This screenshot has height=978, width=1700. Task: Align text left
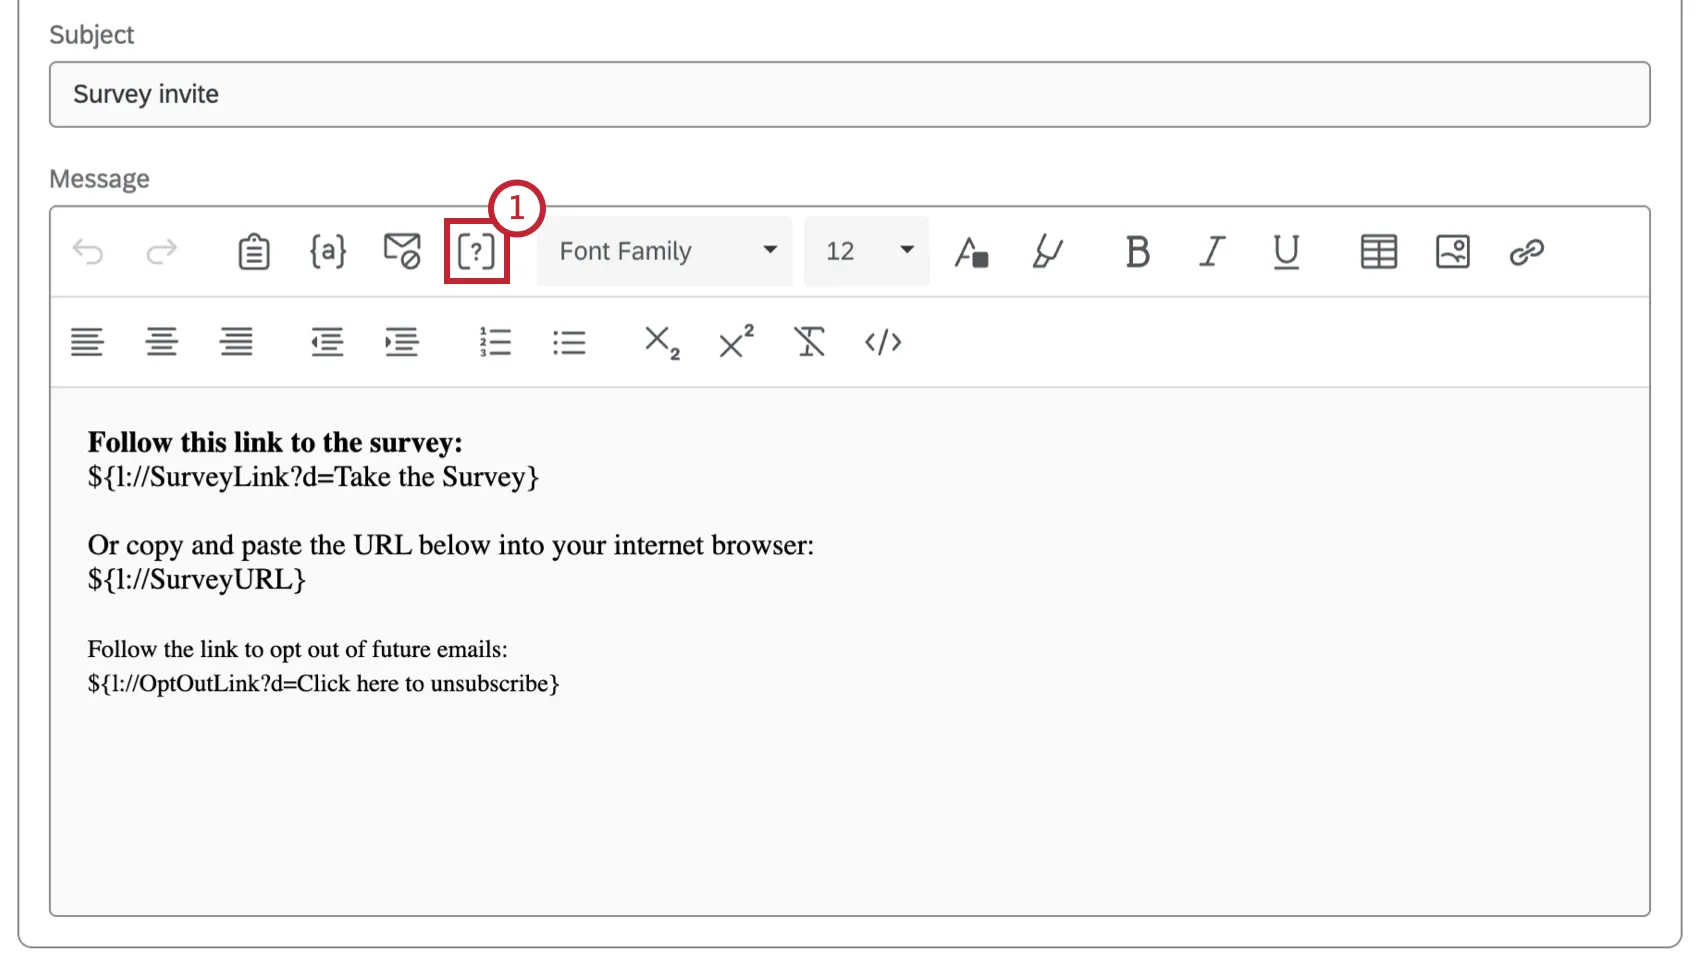(x=87, y=343)
